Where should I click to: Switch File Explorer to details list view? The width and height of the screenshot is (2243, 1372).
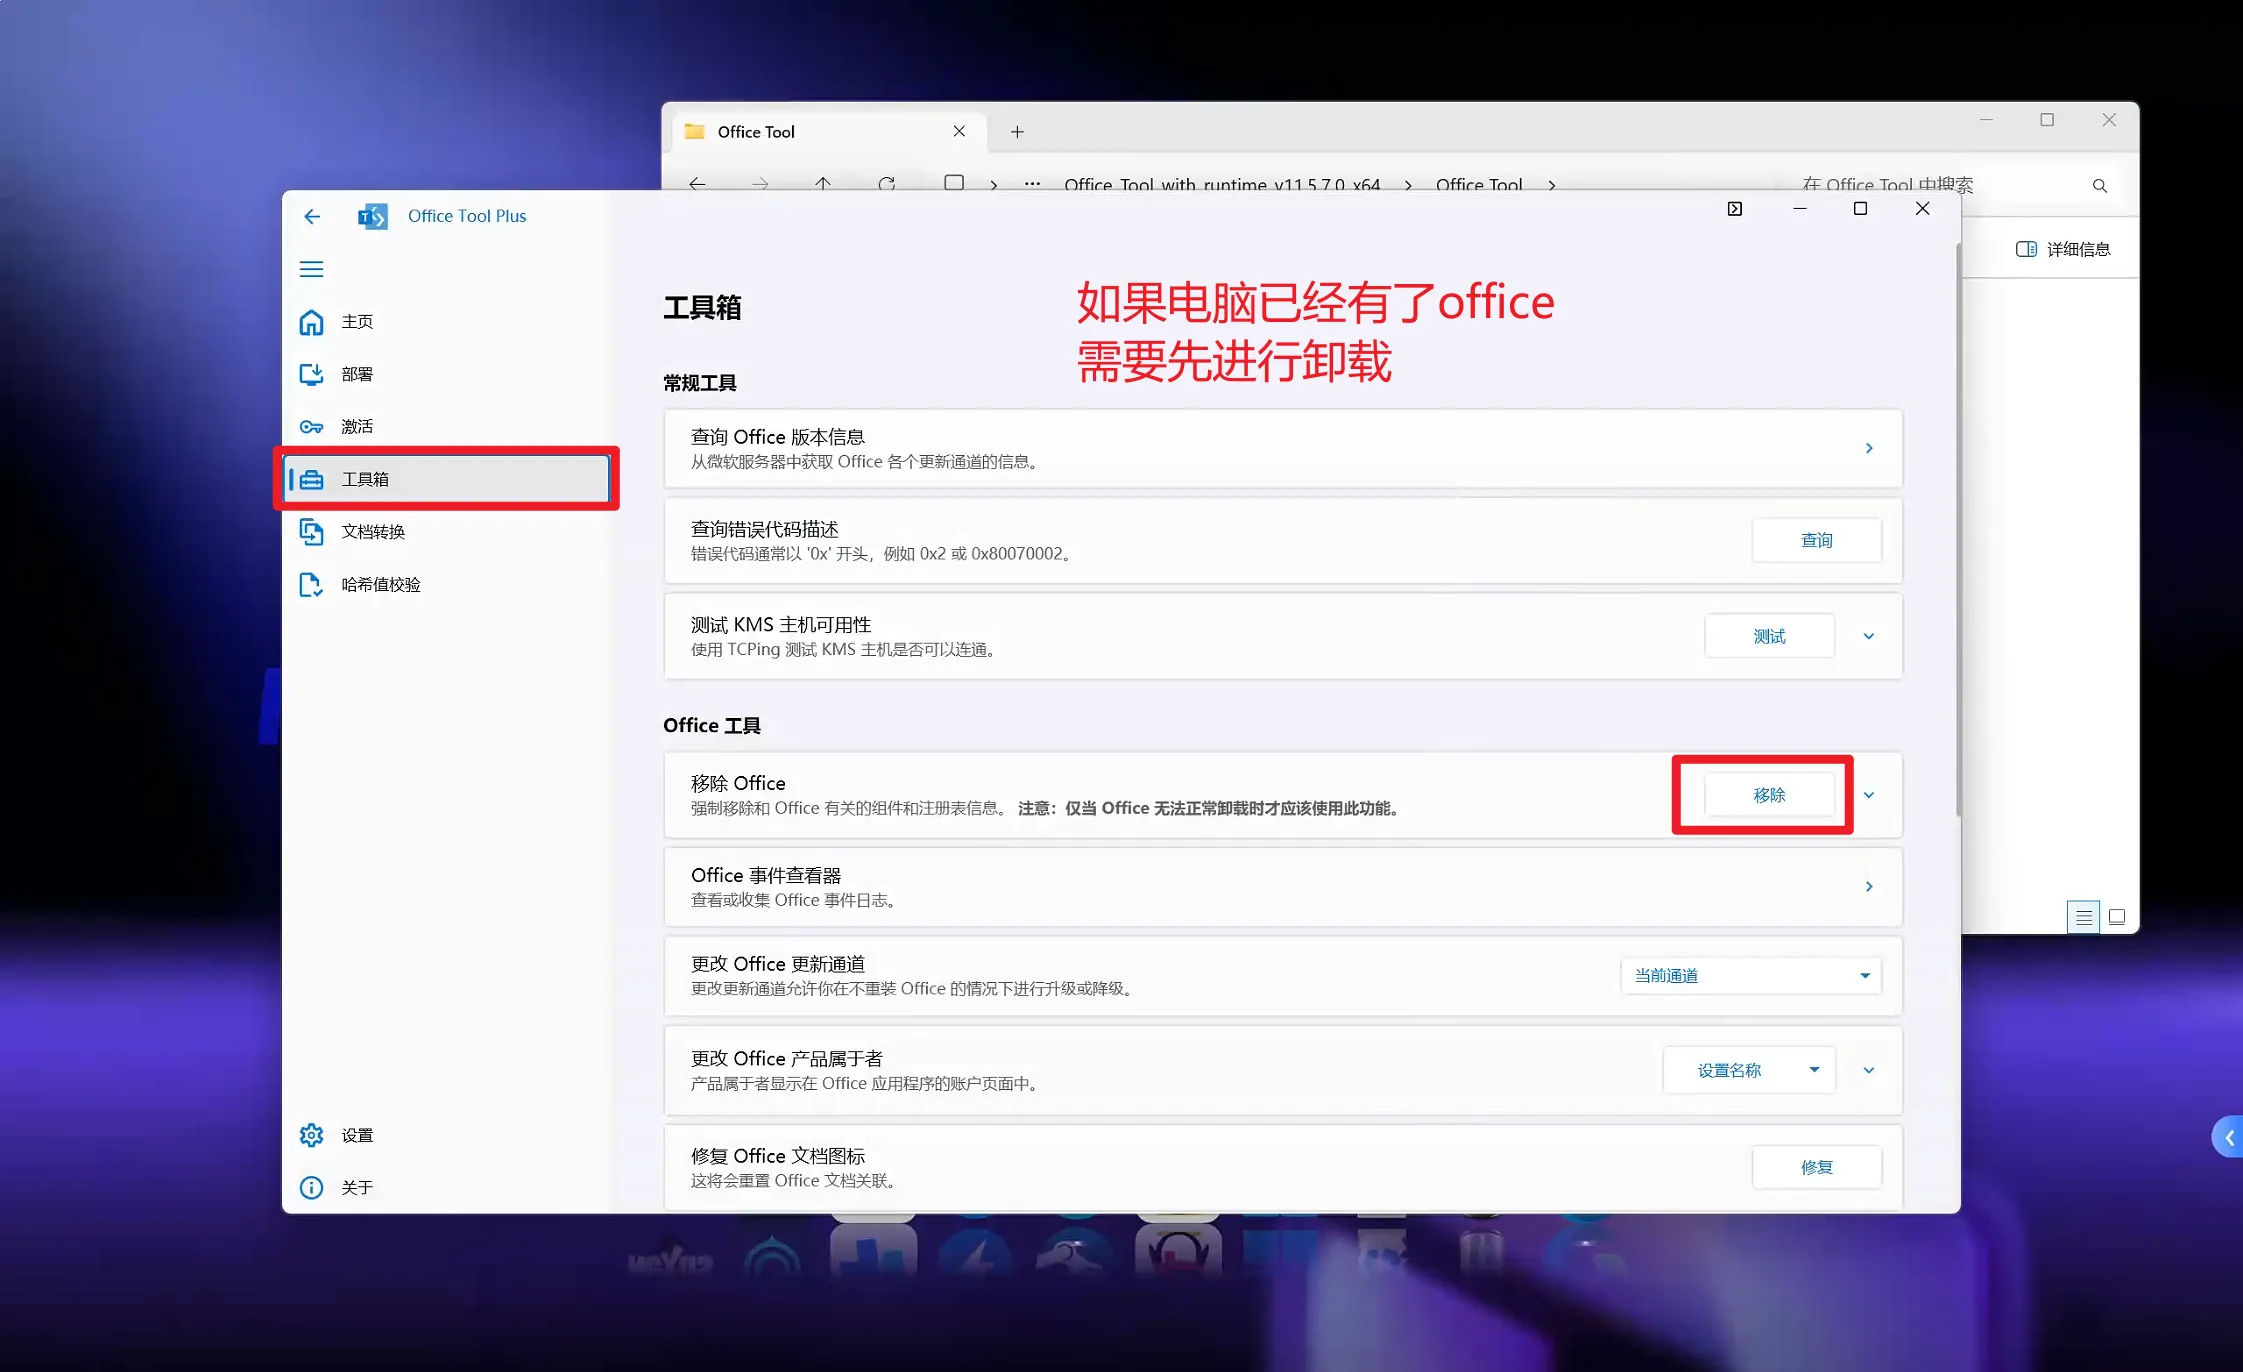click(x=2084, y=916)
